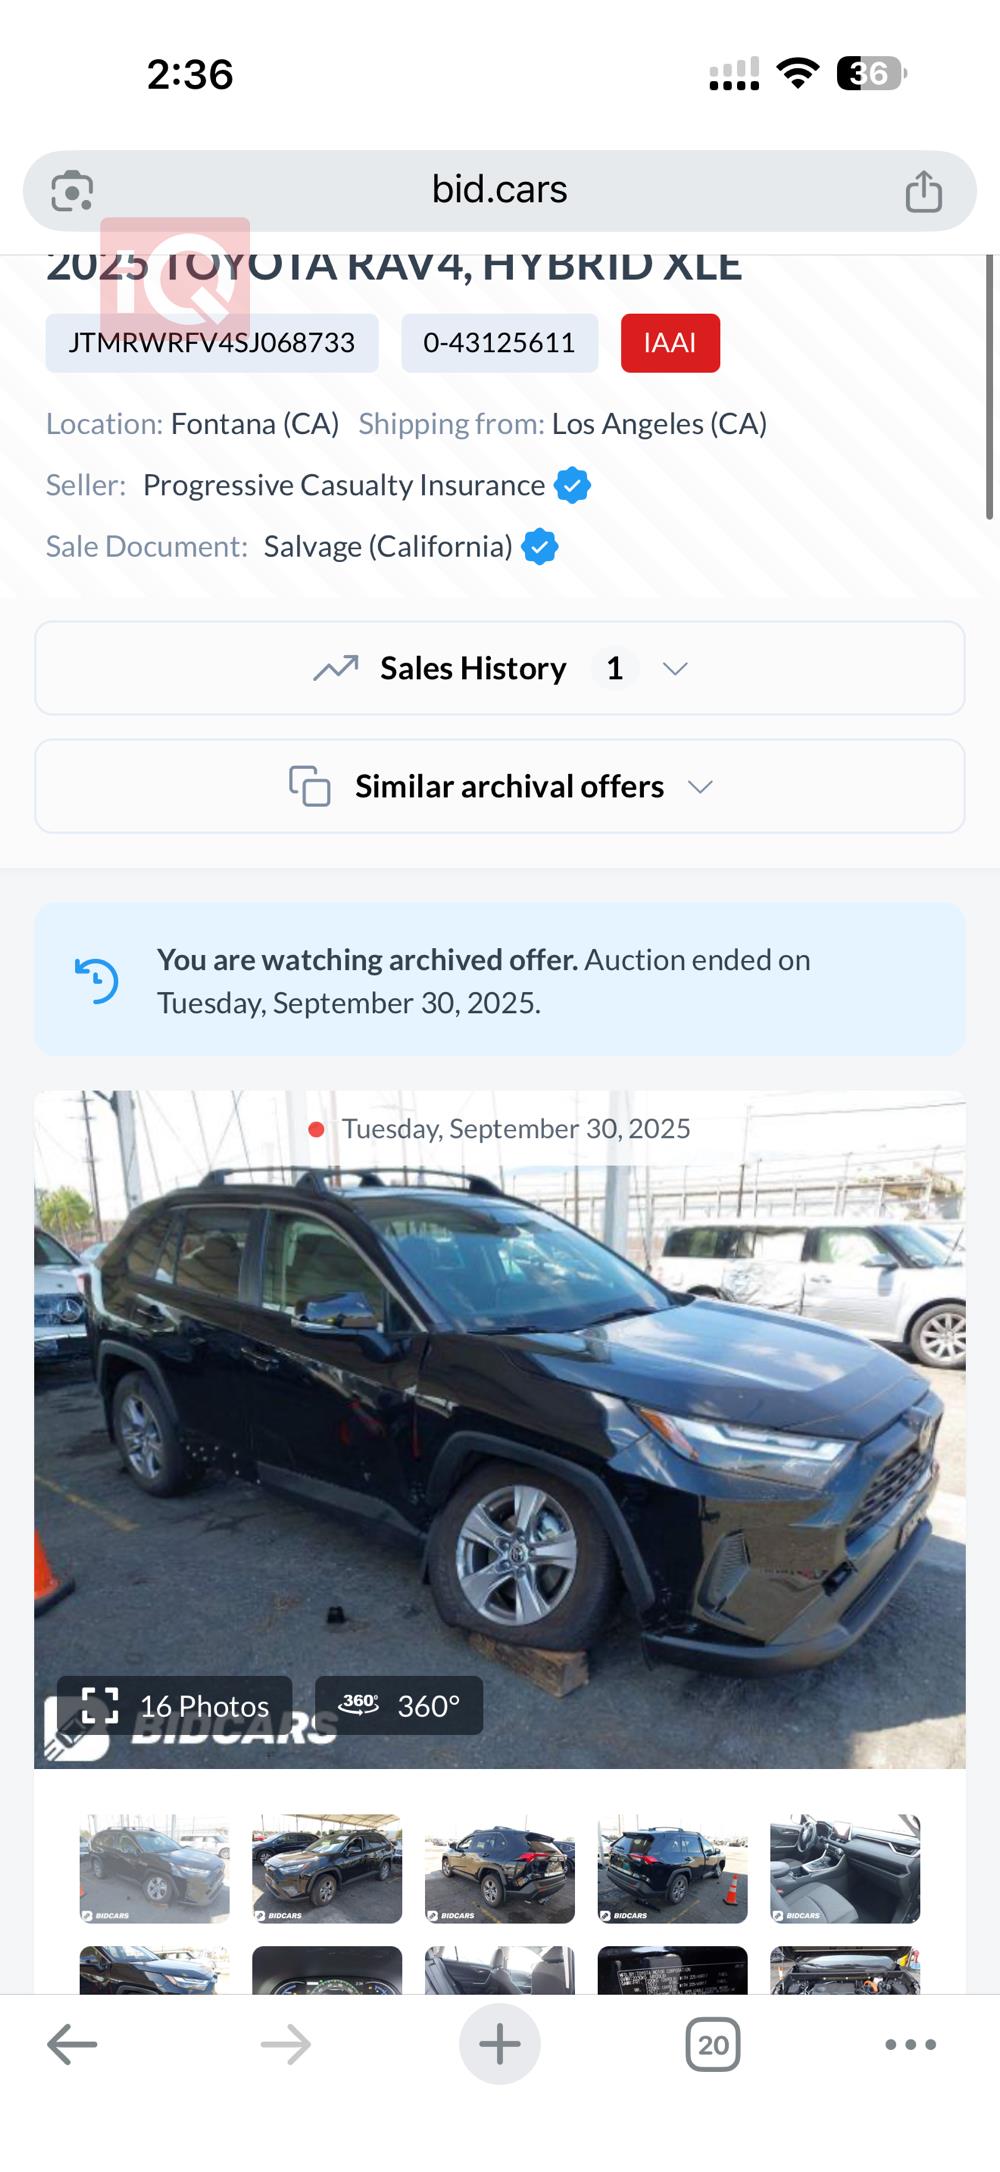1000x2172 pixels.
Task: Open a new tab with plus button
Action: pos(499,2044)
